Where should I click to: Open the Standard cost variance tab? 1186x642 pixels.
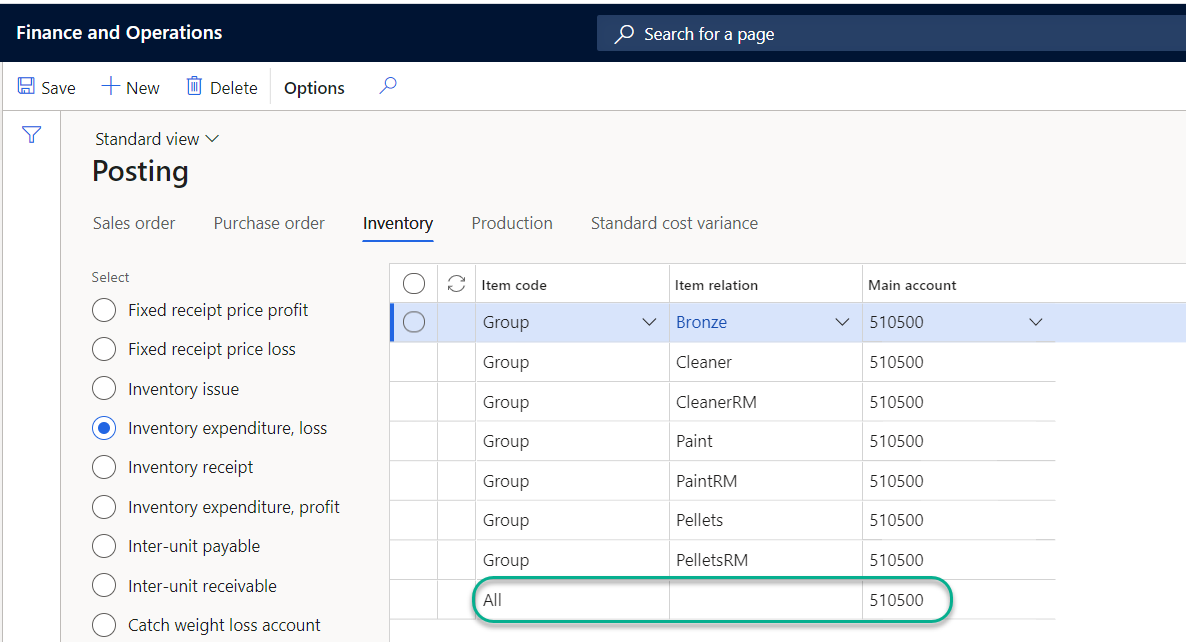point(674,223)
